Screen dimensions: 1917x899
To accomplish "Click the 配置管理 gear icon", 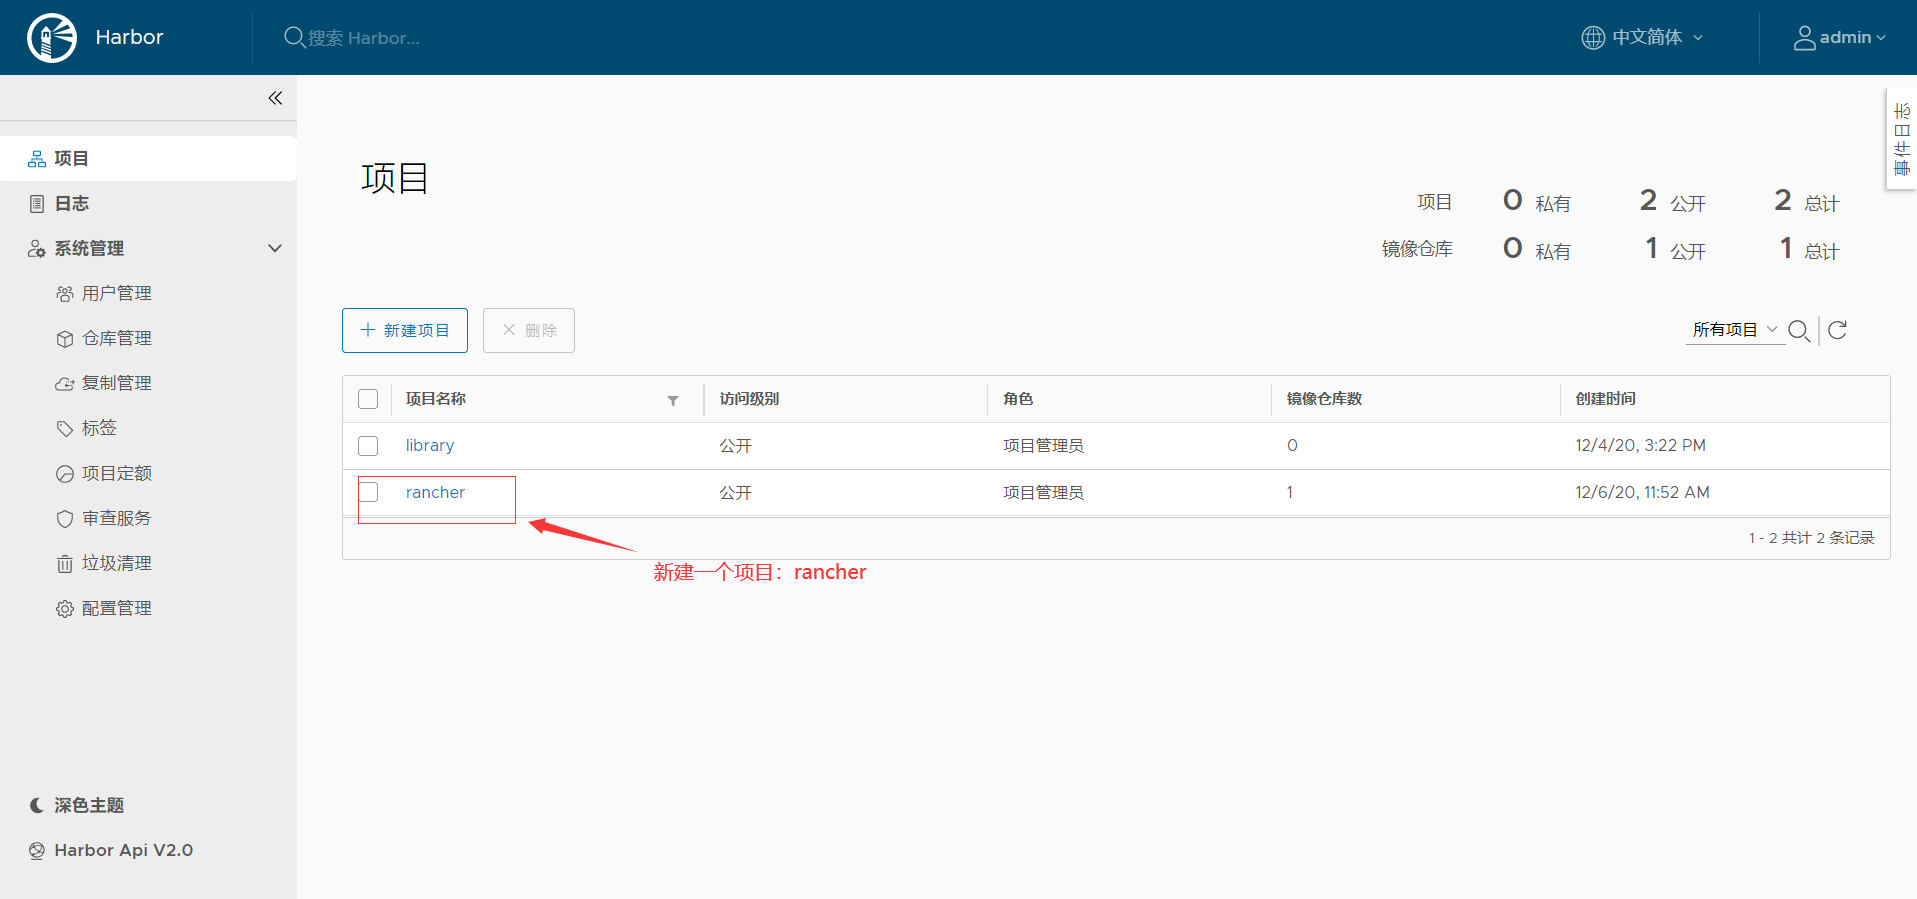I will tap(65, 609).
